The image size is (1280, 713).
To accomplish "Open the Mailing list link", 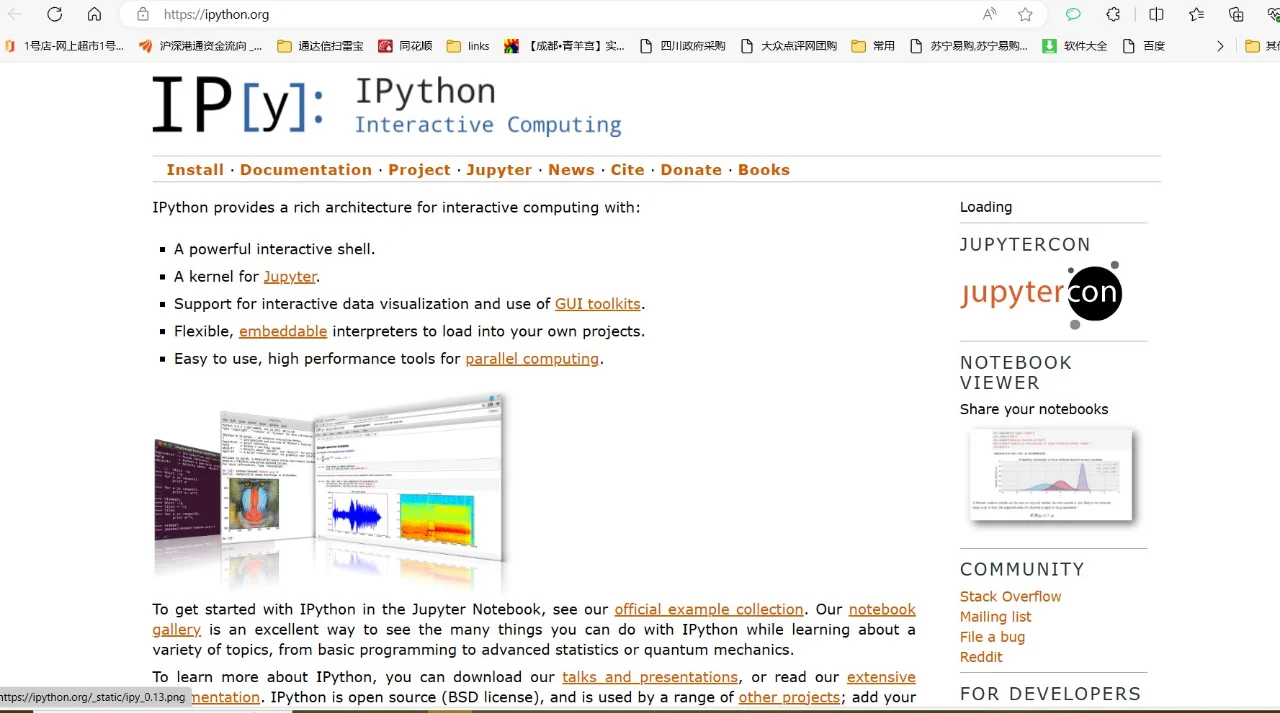I will pos(995,617).
